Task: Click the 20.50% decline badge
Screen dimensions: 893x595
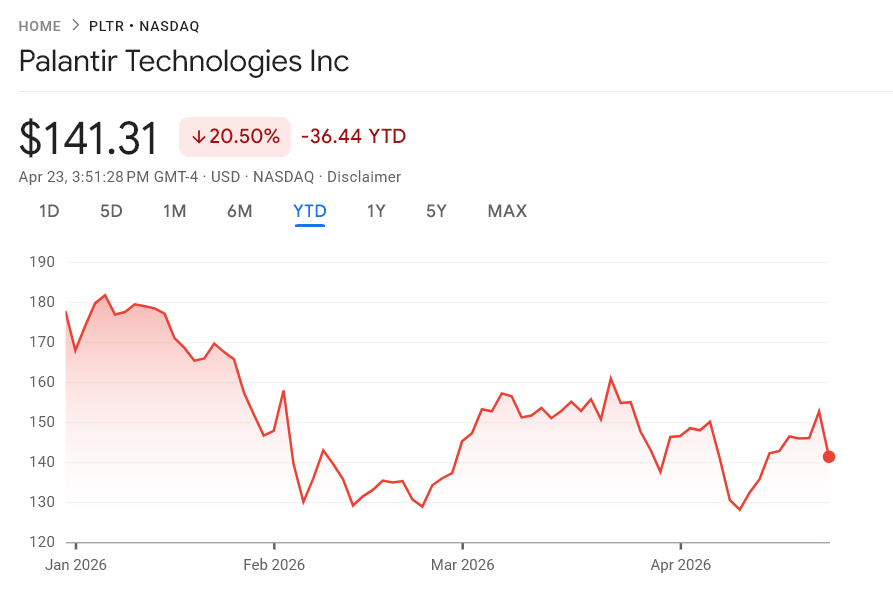Action: 235,136
